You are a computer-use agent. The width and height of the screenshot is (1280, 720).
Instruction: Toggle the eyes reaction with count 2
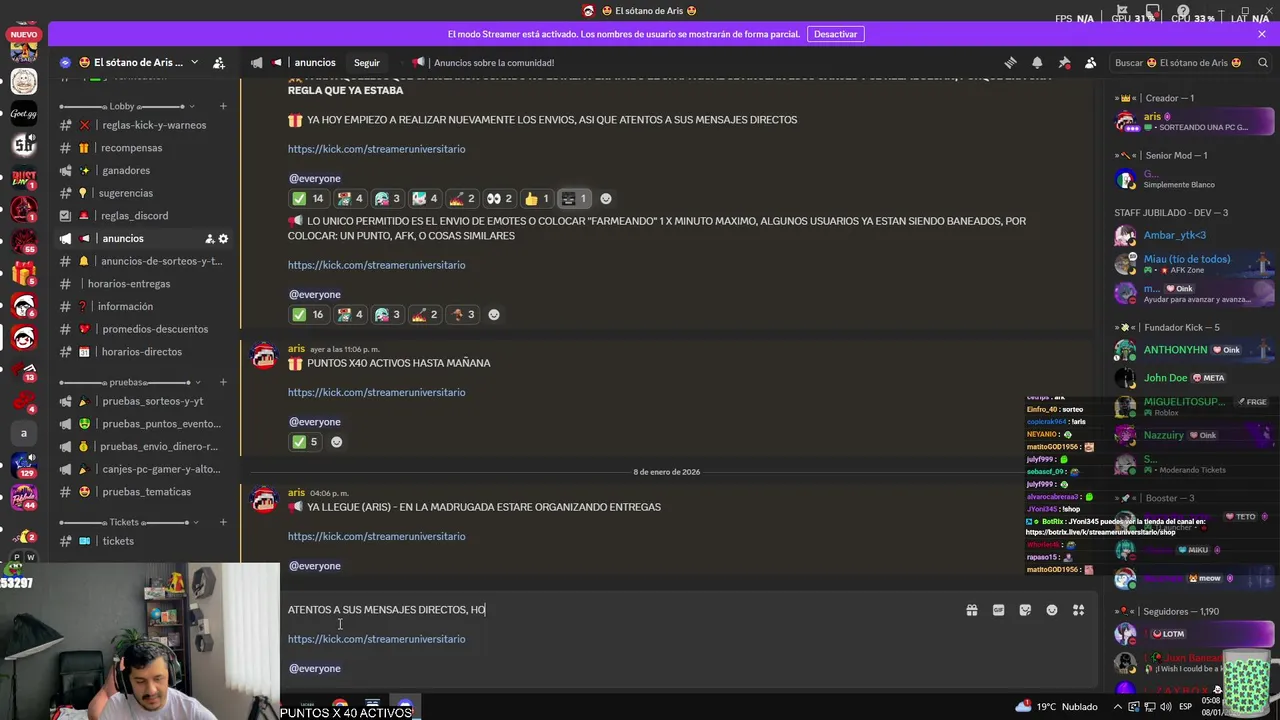500,199
